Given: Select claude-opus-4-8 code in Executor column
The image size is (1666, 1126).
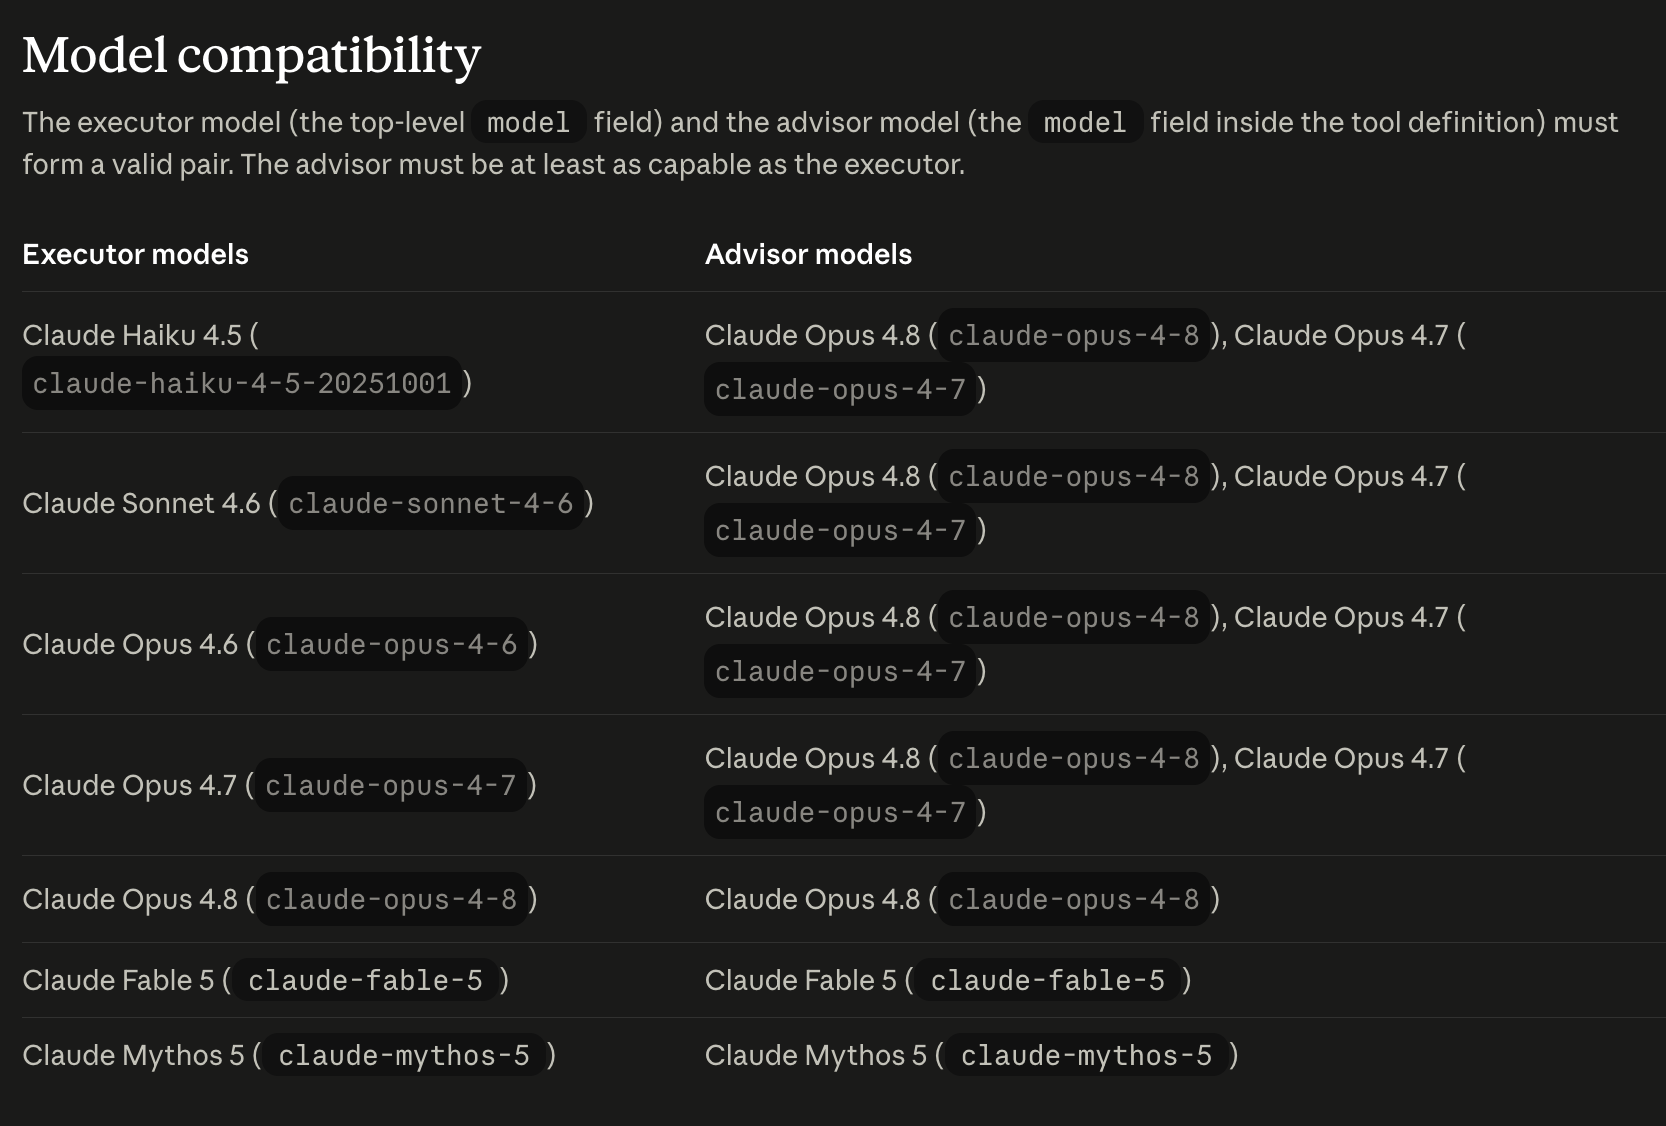Looking at the screenshot, I should [x=392, y=899].
